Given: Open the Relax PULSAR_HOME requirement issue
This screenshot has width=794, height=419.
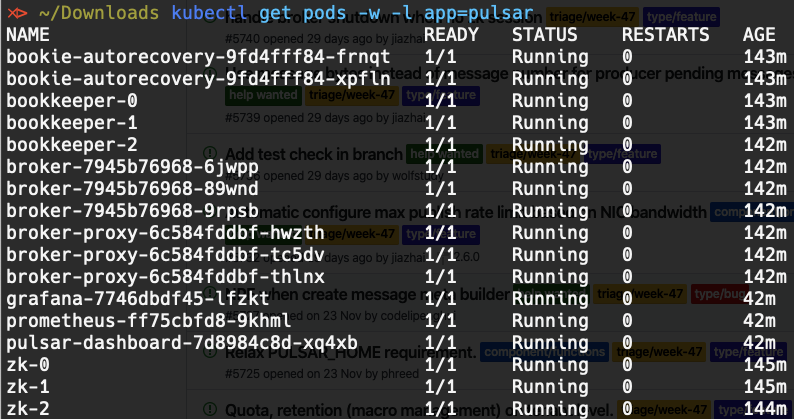Looking at the screenshot, I should point(350,352).
